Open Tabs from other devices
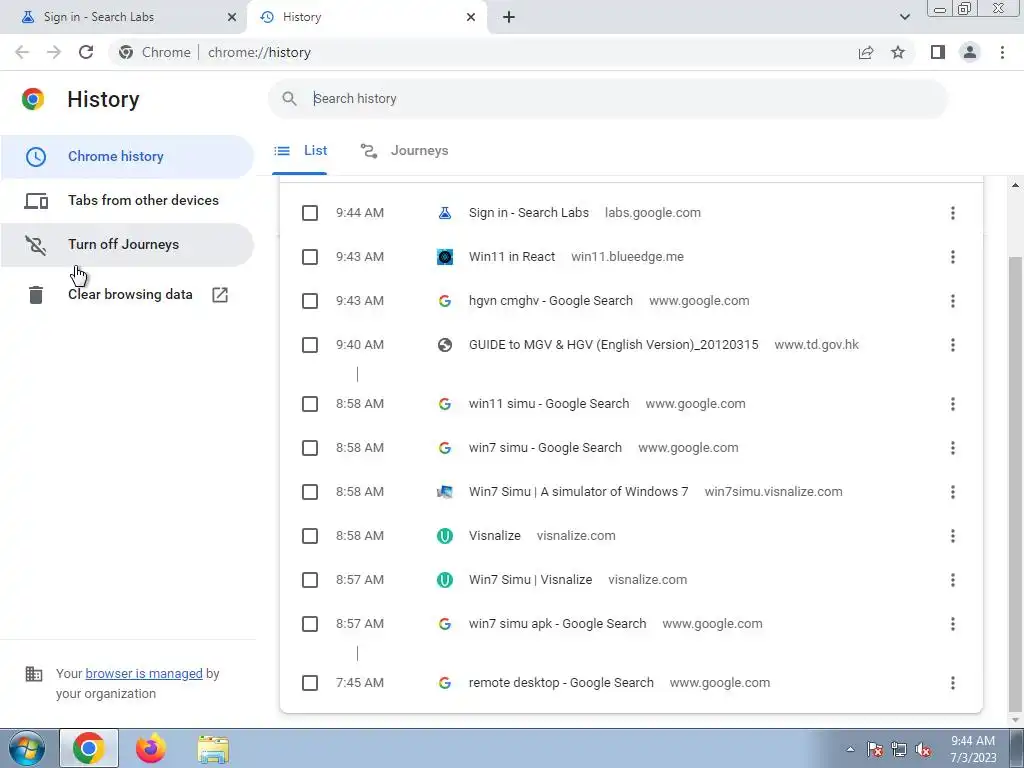Screen dimensions: 1024x768 (x=127, y=200)
